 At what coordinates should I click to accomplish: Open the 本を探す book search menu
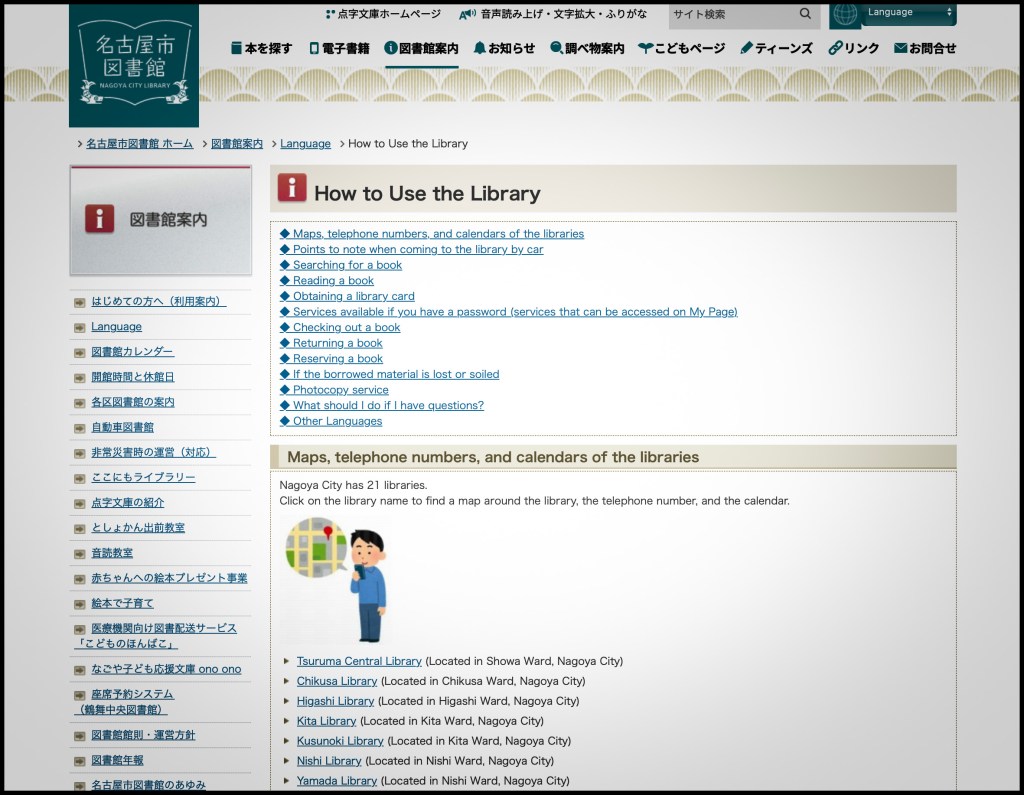[x=262, y=48]
